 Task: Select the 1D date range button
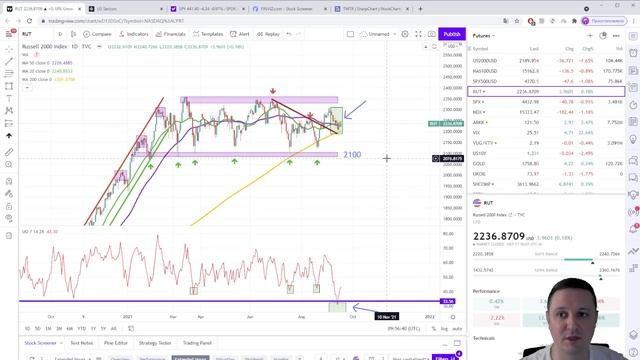coord(27,329)
